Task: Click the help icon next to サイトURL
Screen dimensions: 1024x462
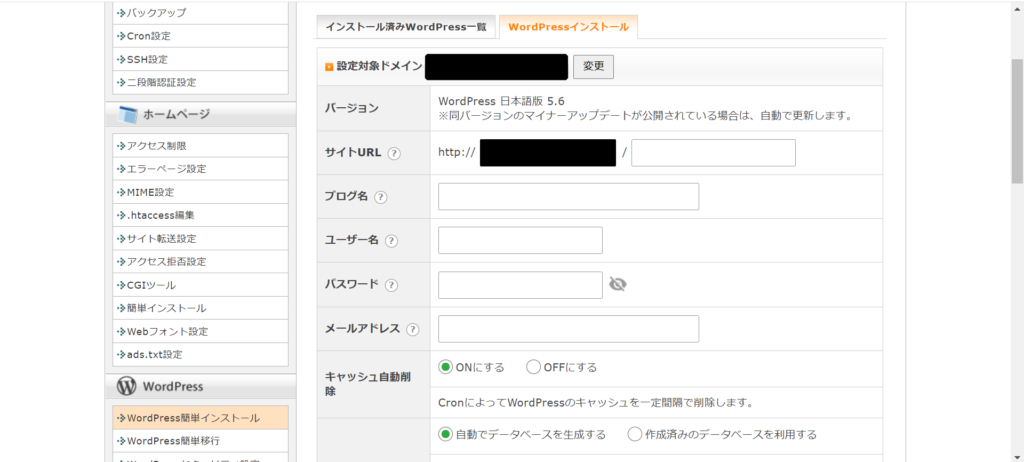Action: (394, 154)
